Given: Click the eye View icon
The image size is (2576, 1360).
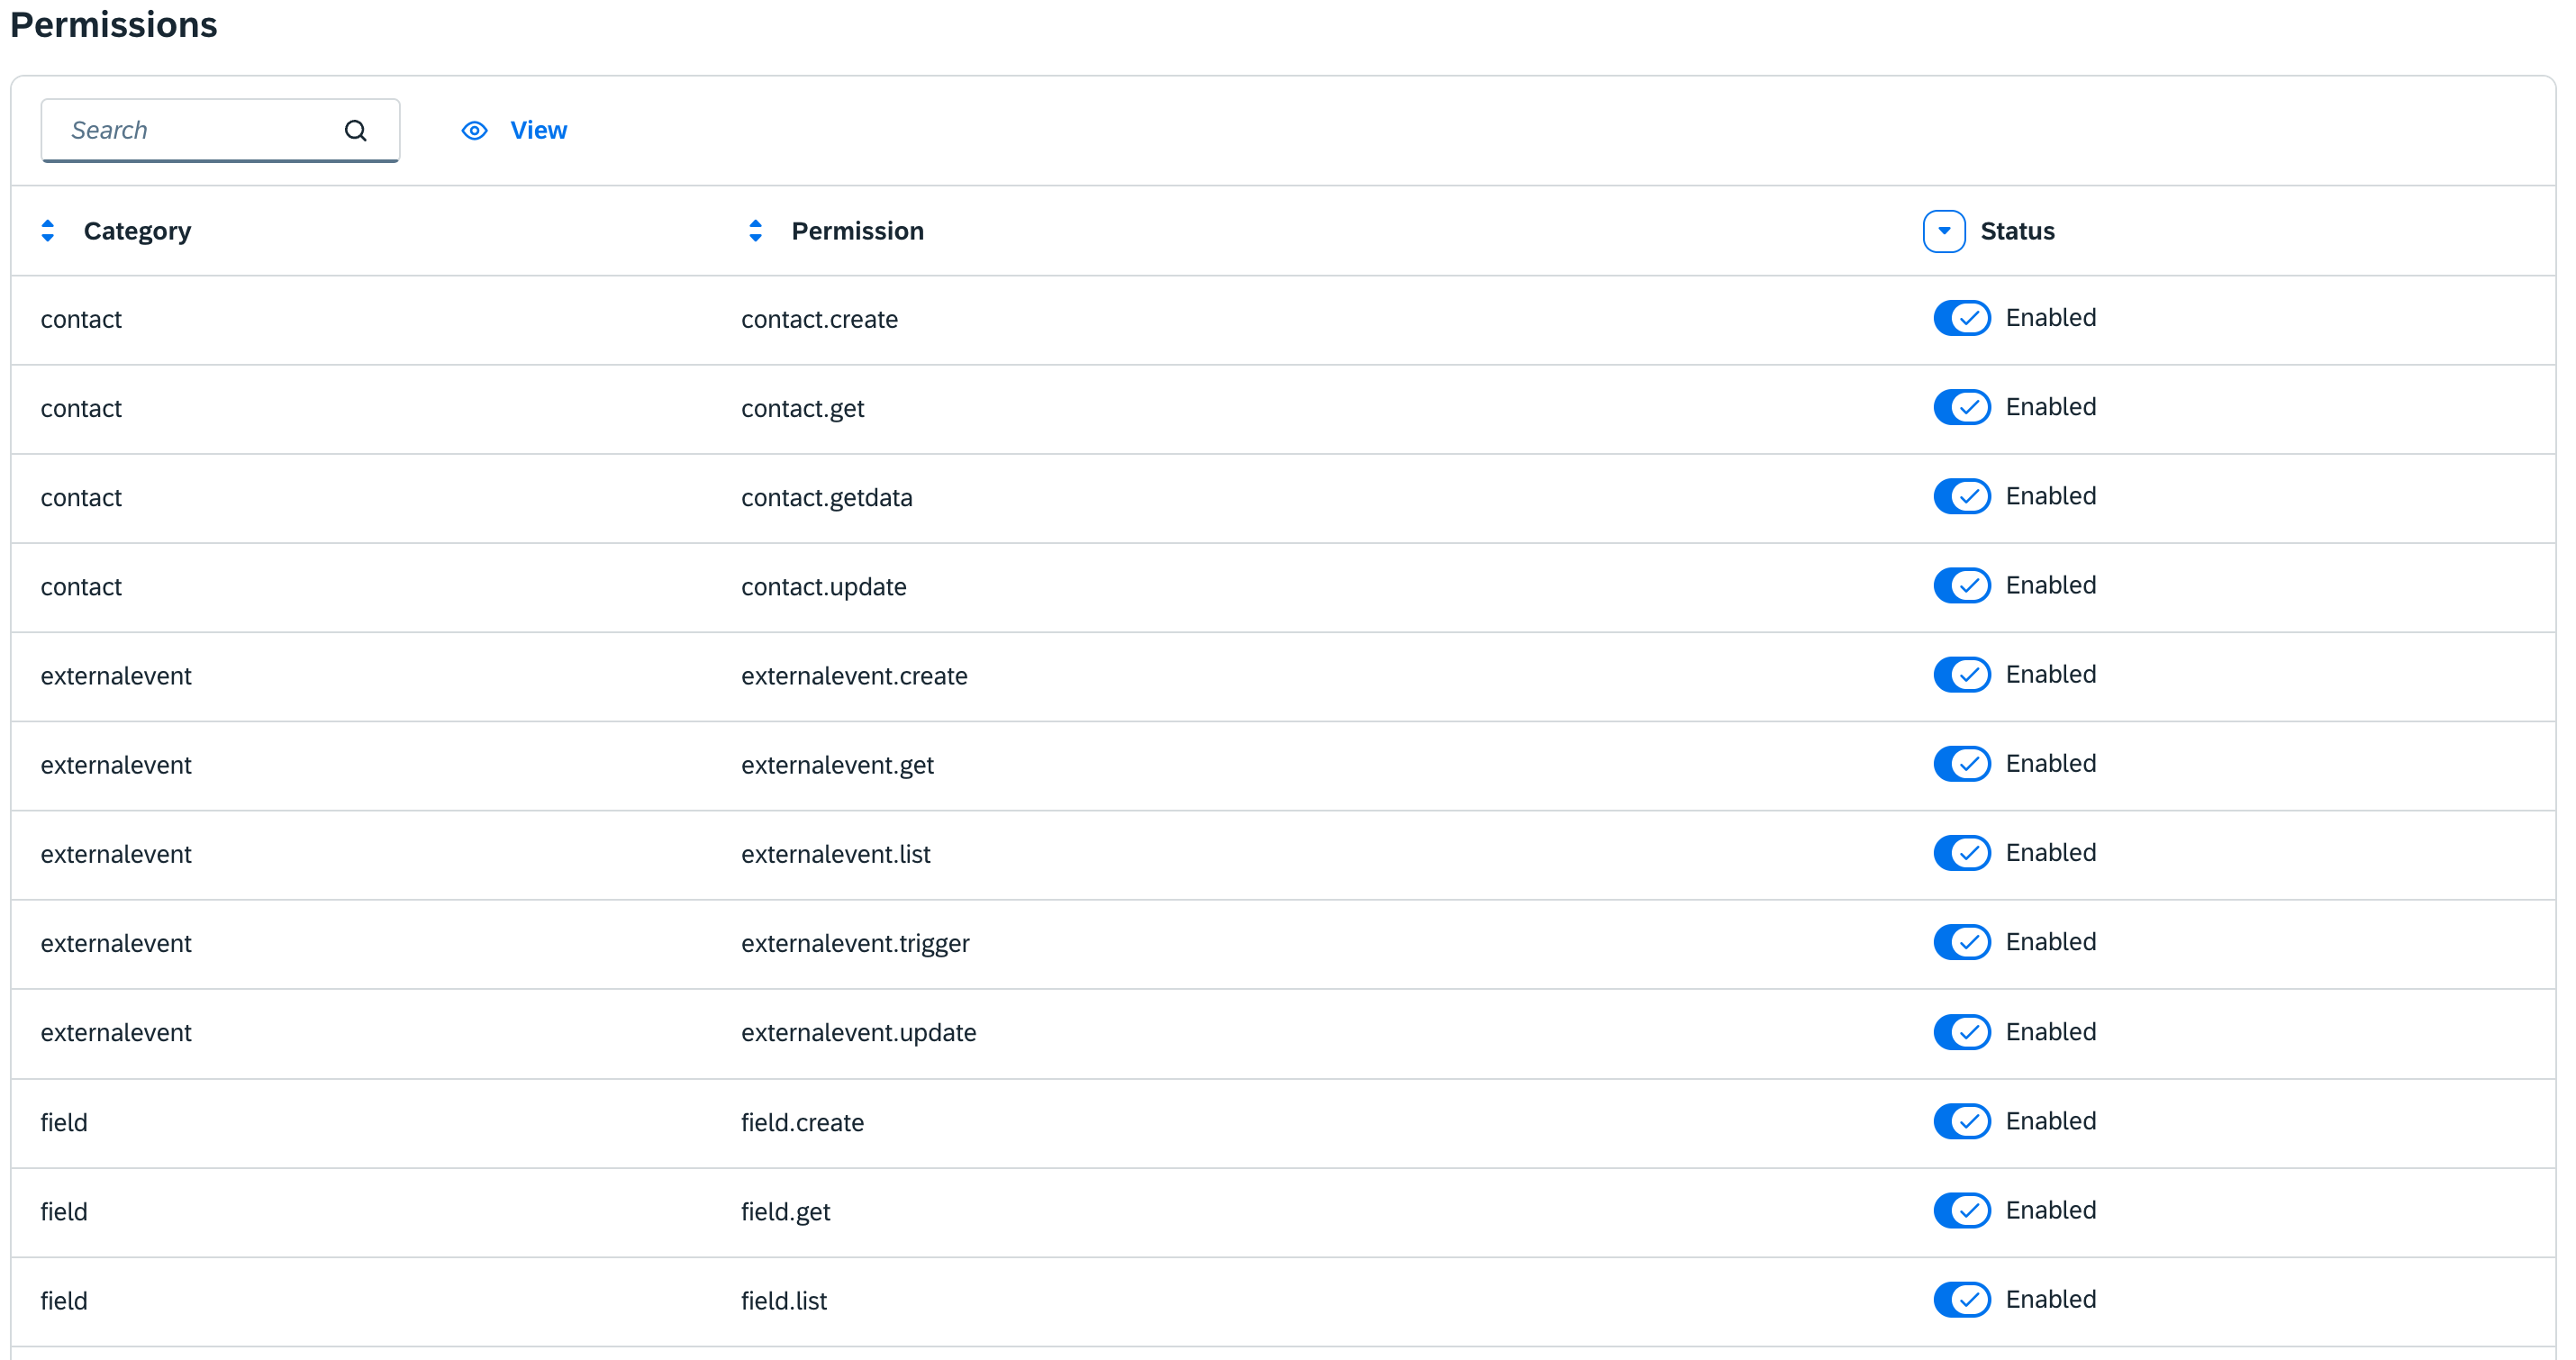Looking at the screenshot, I should pos(474,131).
